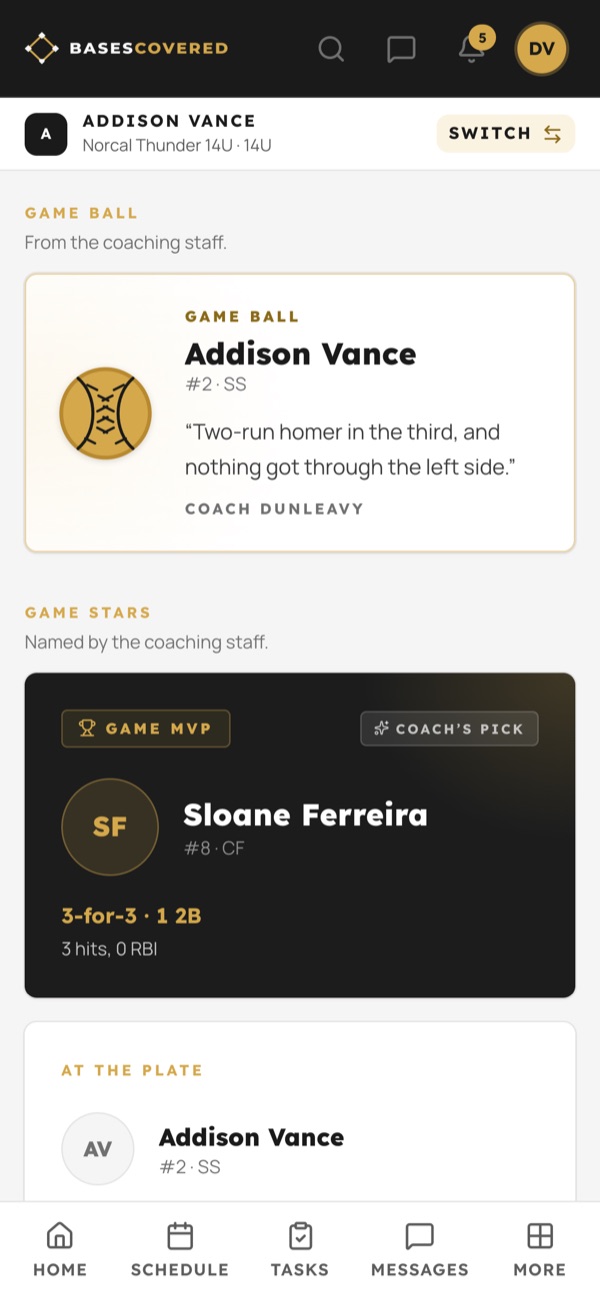
Task: Tap the BasesCovered diamond logo
Action: click(x=41, y=48)
